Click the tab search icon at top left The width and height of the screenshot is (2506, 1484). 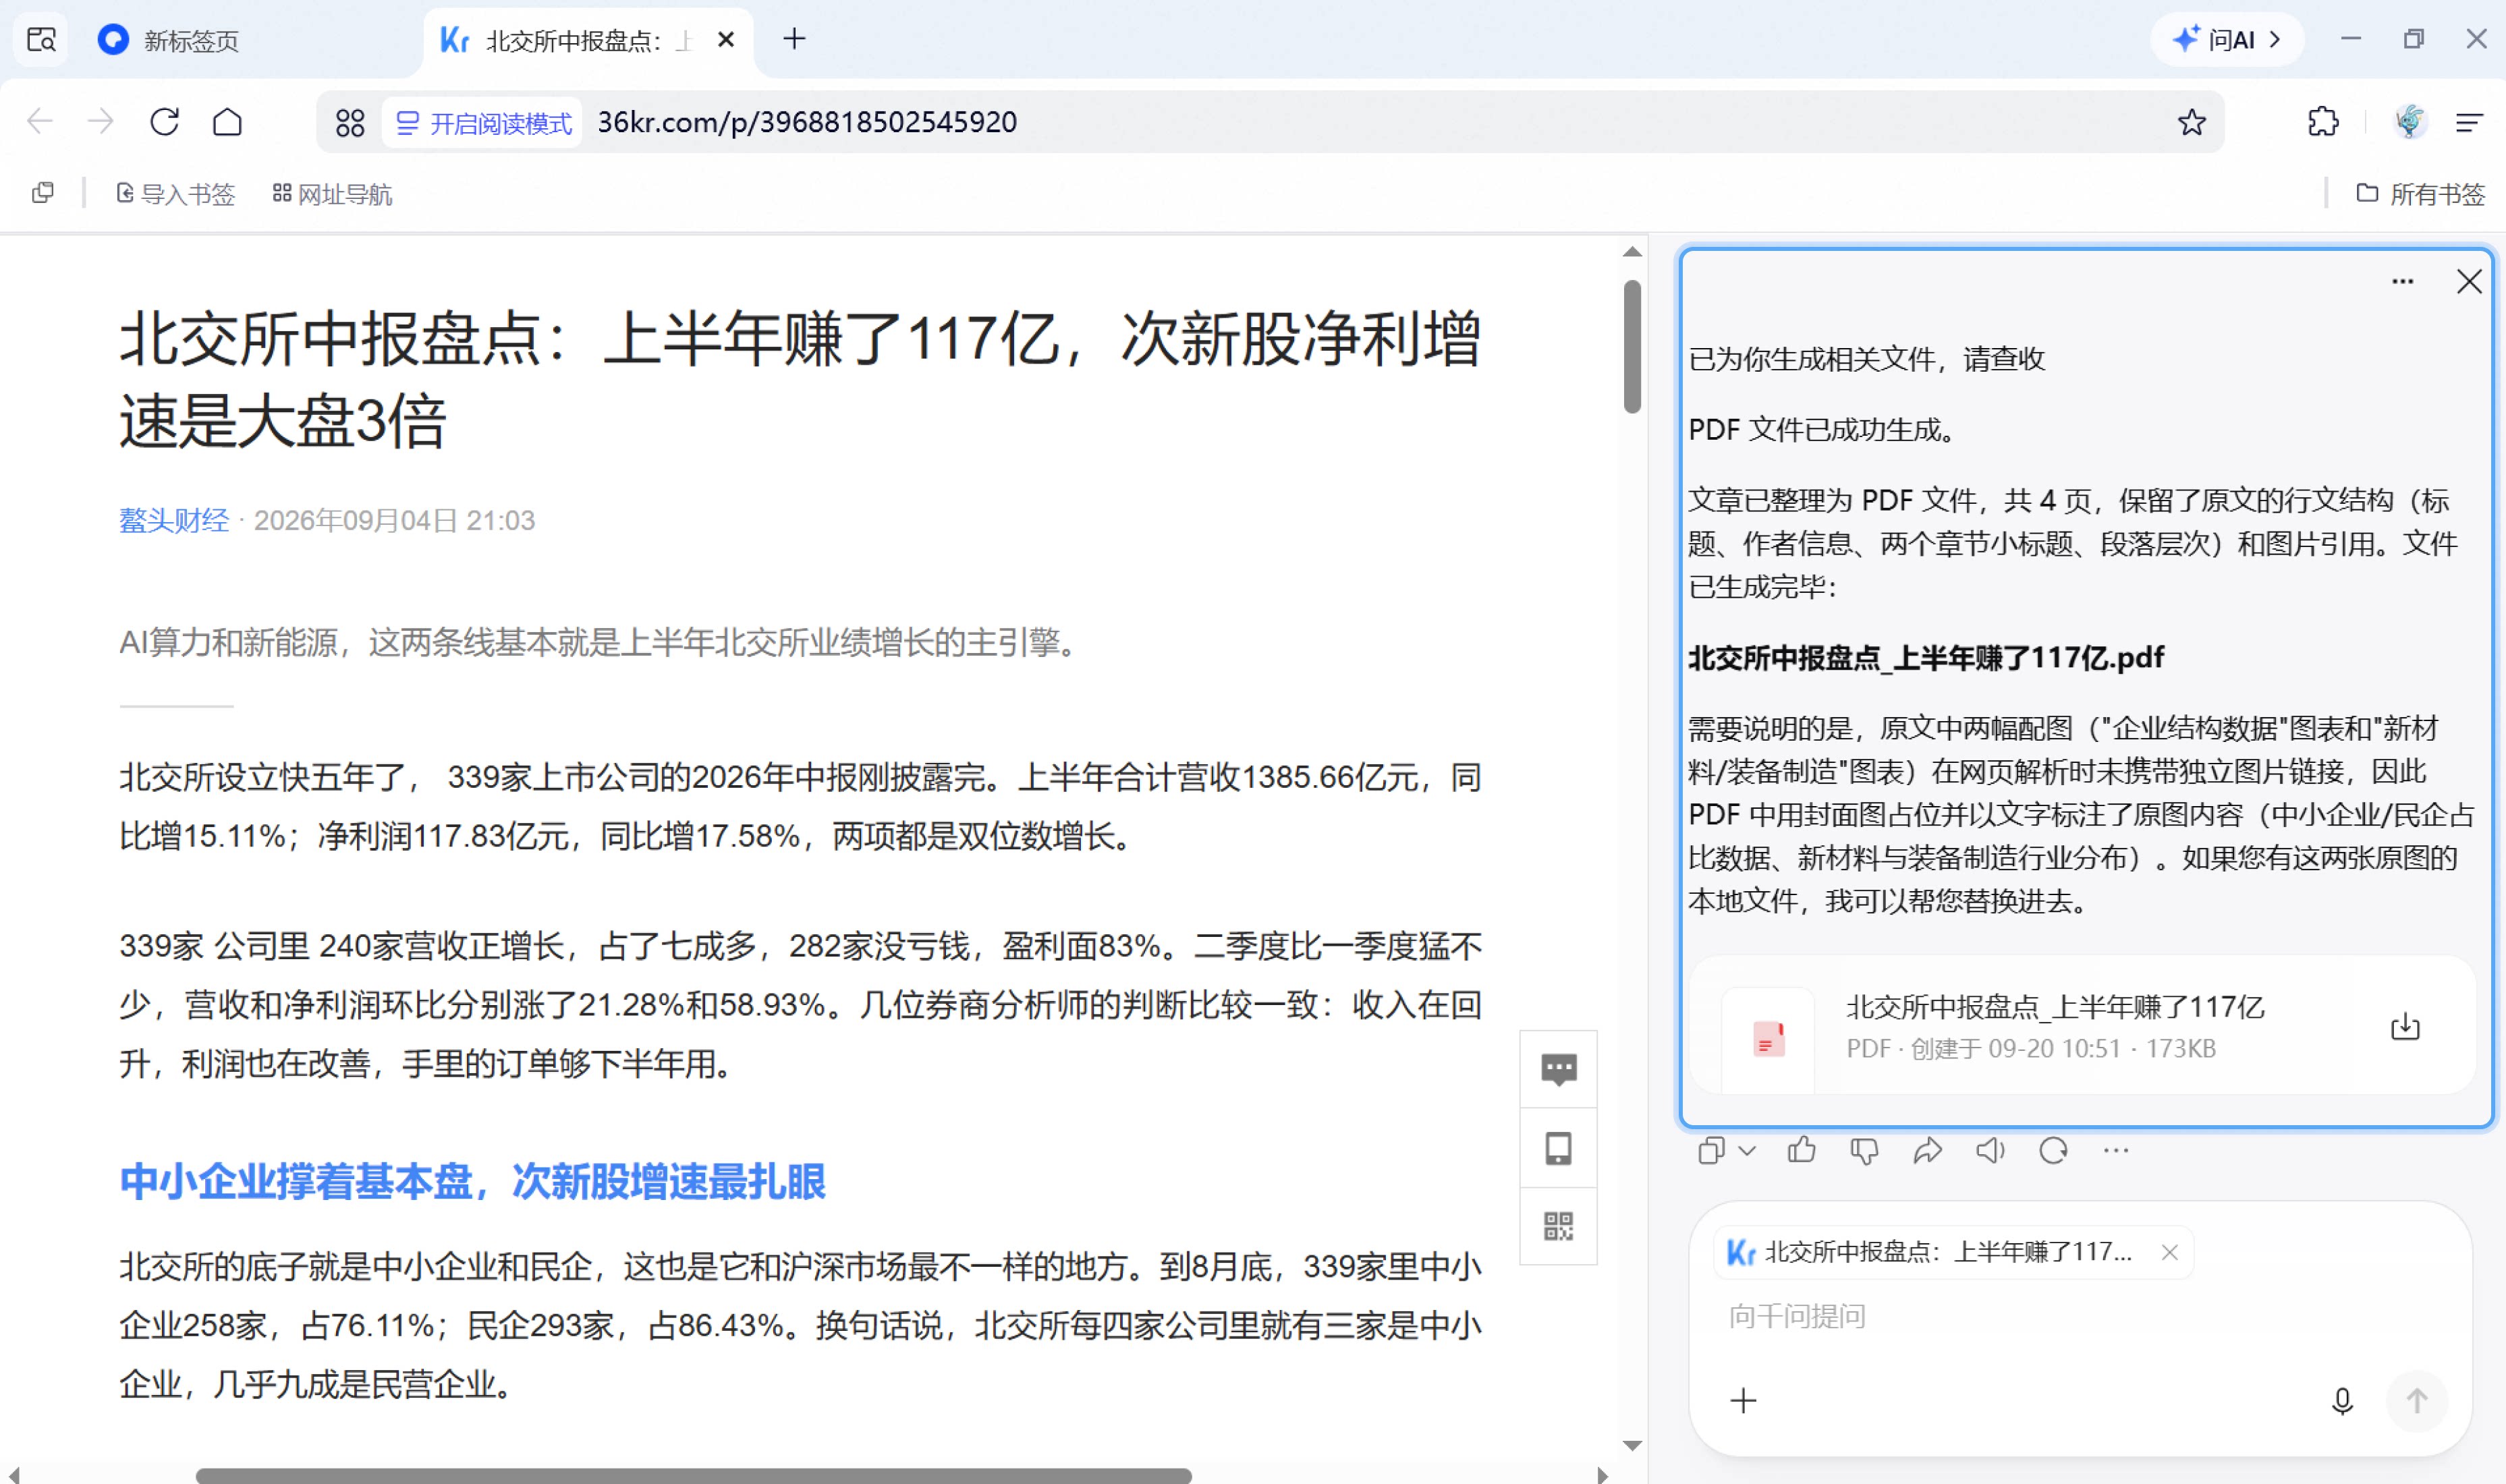(41, 40)
